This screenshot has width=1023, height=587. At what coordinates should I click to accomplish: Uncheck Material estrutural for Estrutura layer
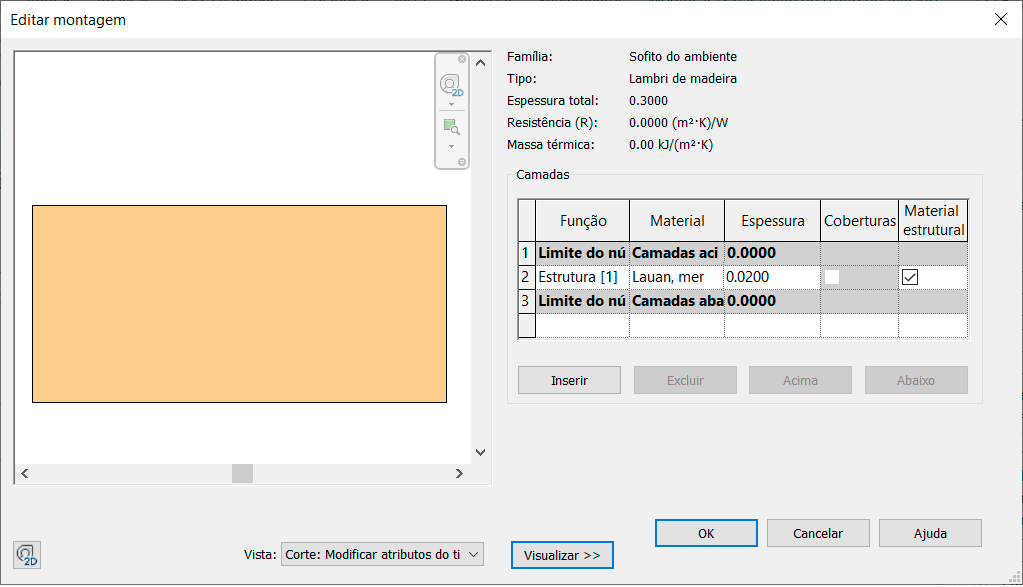pyautogui.click(x=910, y=277)
